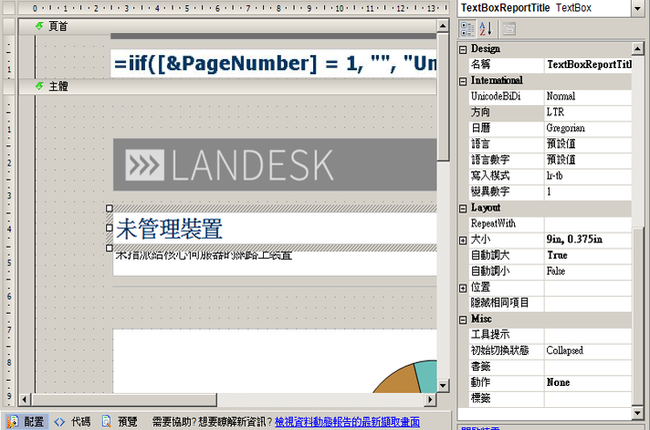Click the 自動調大 value True
Screen dimensions: 650x430
[588, 255]
